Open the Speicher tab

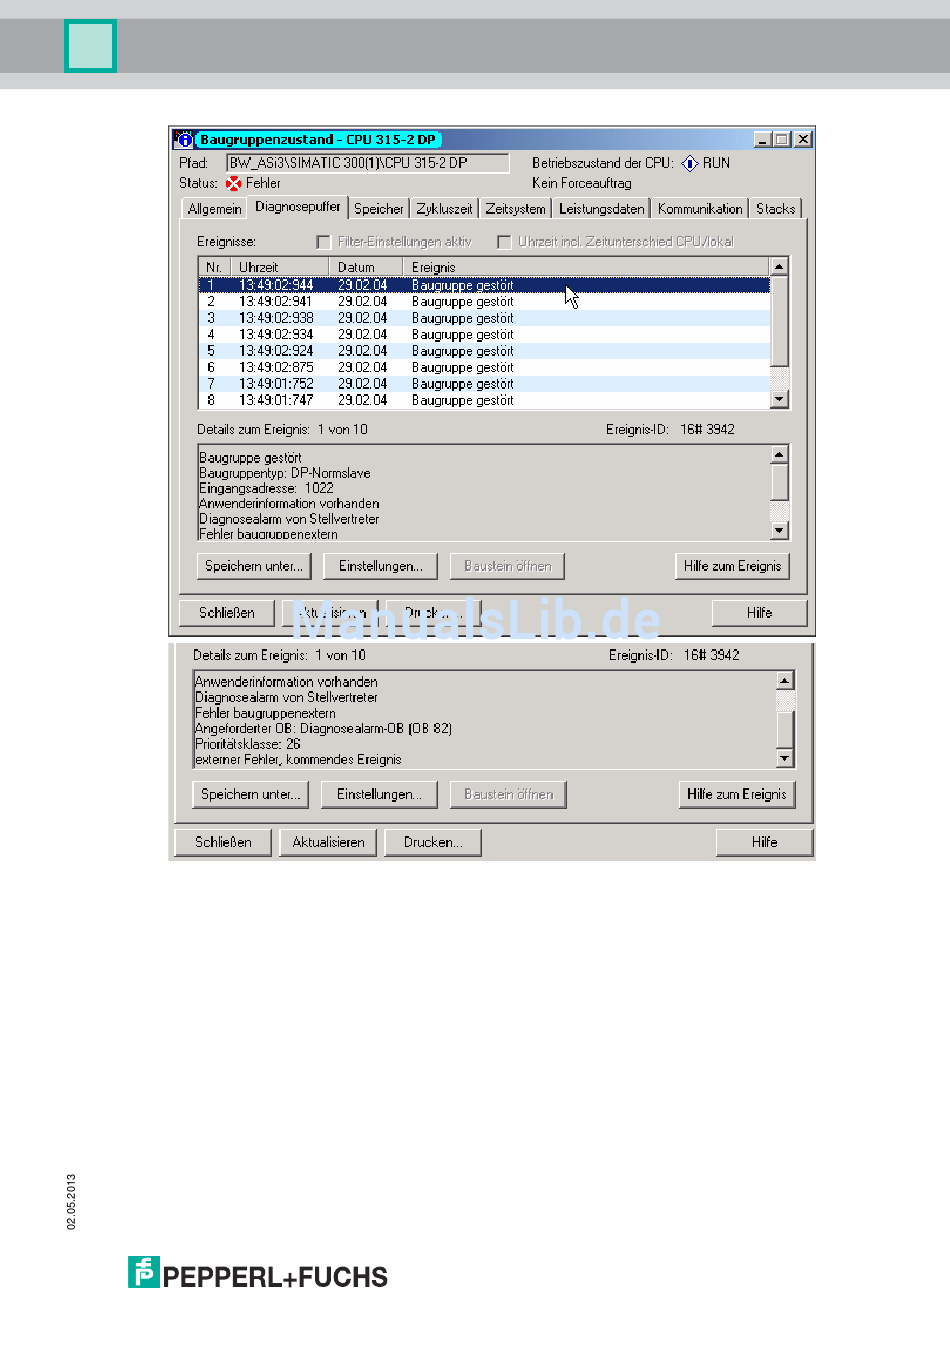pyautogui.click(x=378, y=209)
